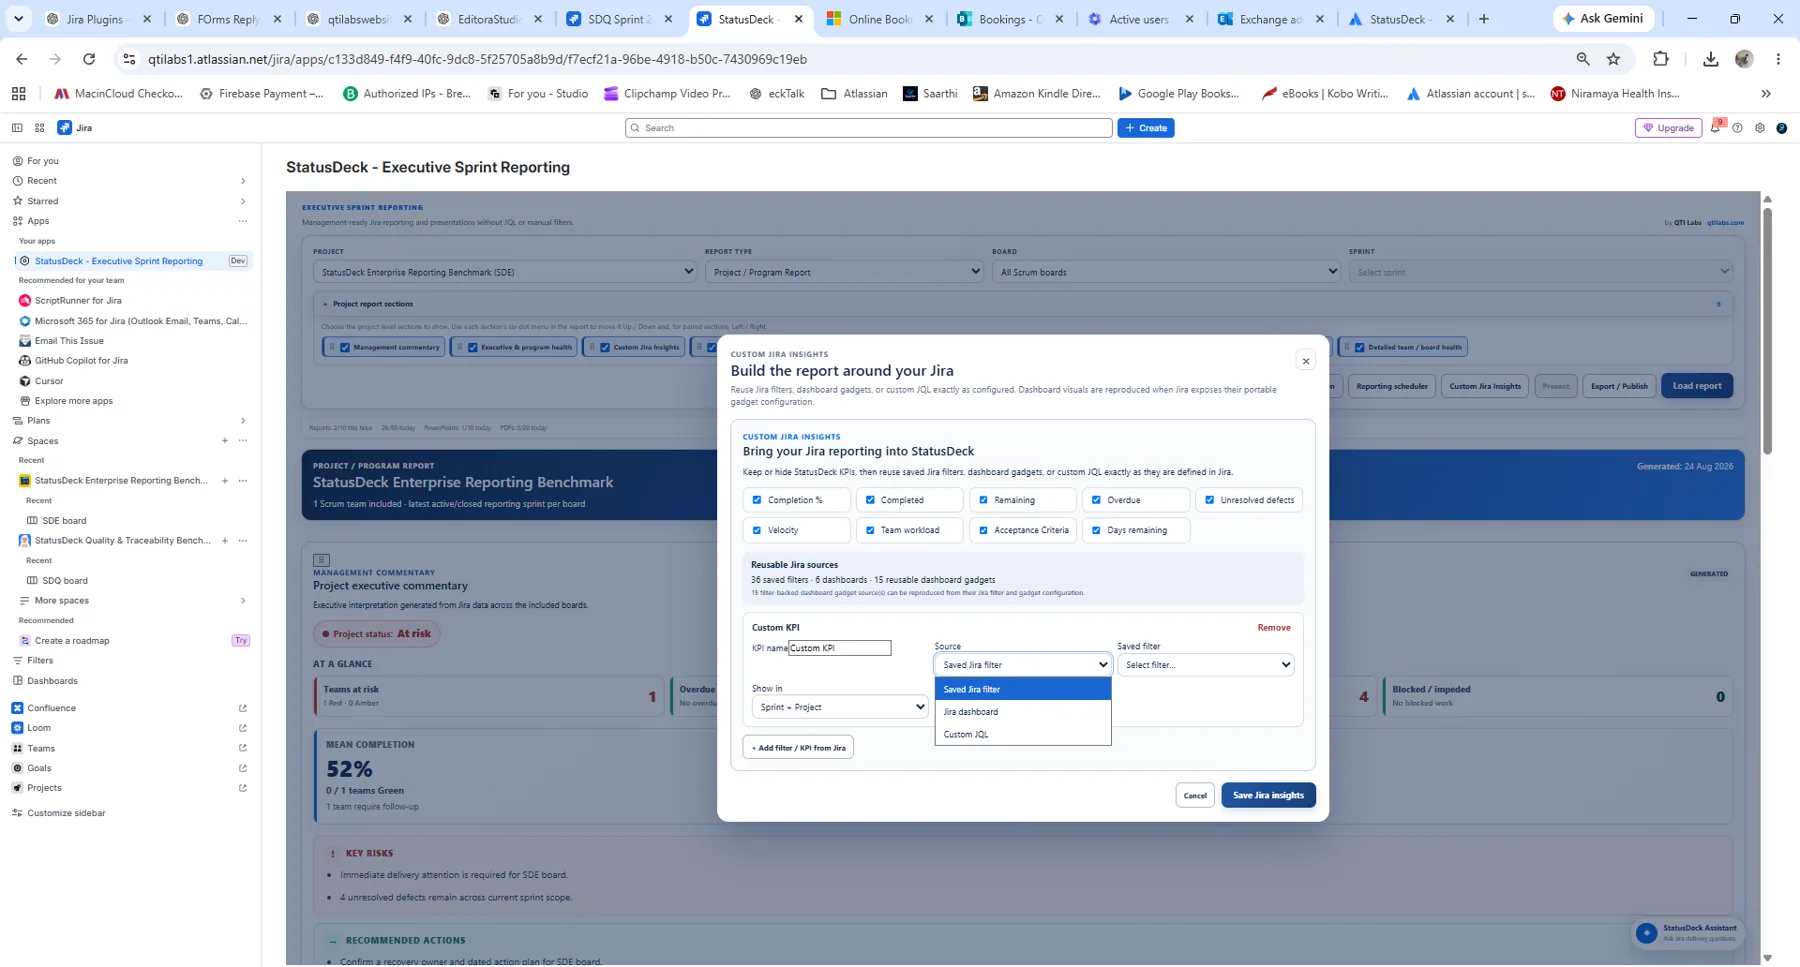The height and width of the screenshot is (967, 1800).
Task: Open the Jira app switcher icon
Action: [x=40, y=128]
